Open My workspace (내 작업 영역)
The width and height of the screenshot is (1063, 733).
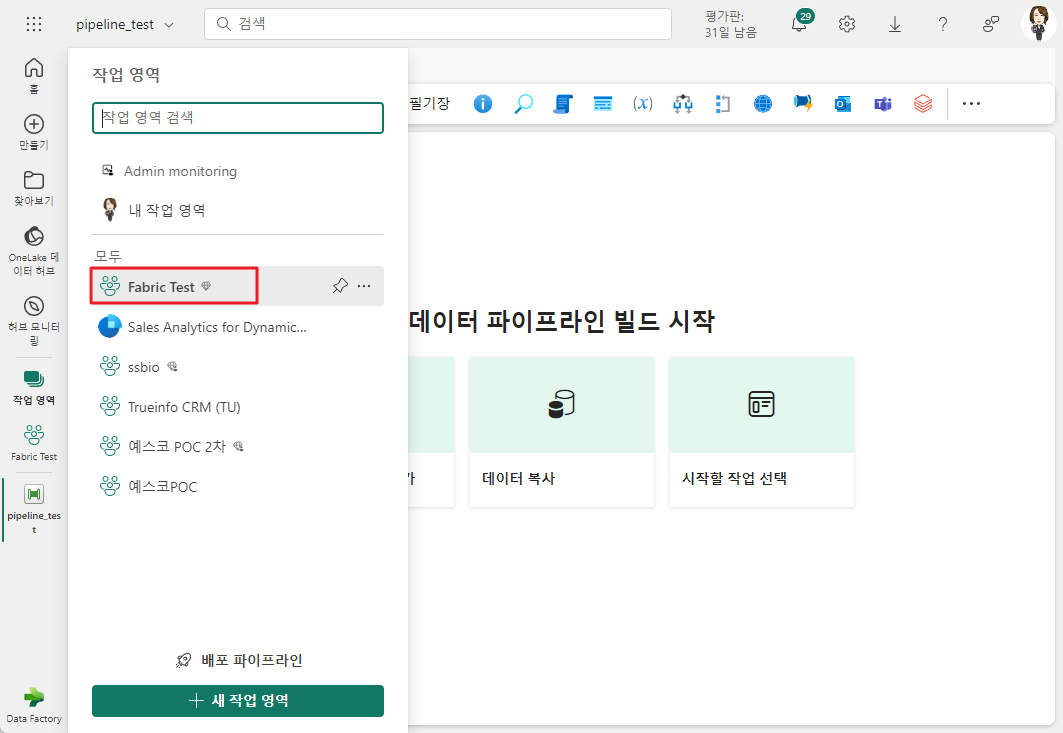click(x=237, y=210)
